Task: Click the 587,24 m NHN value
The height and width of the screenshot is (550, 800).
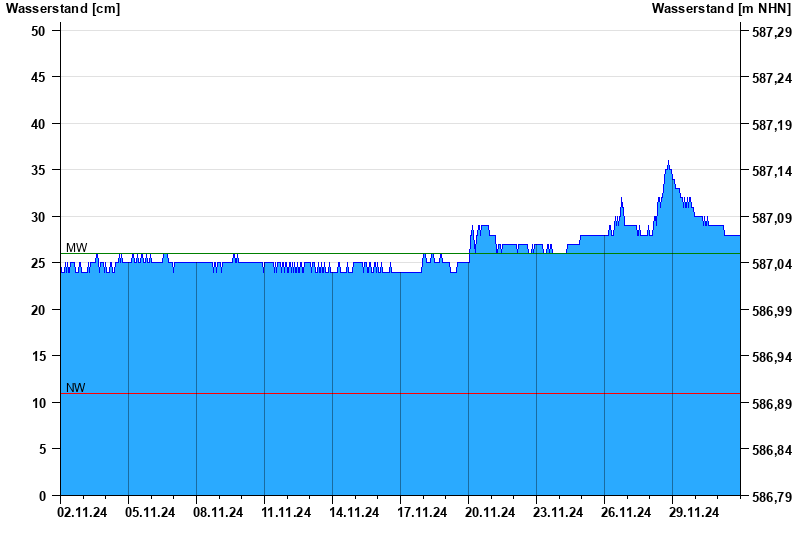Action: [772, 79]
